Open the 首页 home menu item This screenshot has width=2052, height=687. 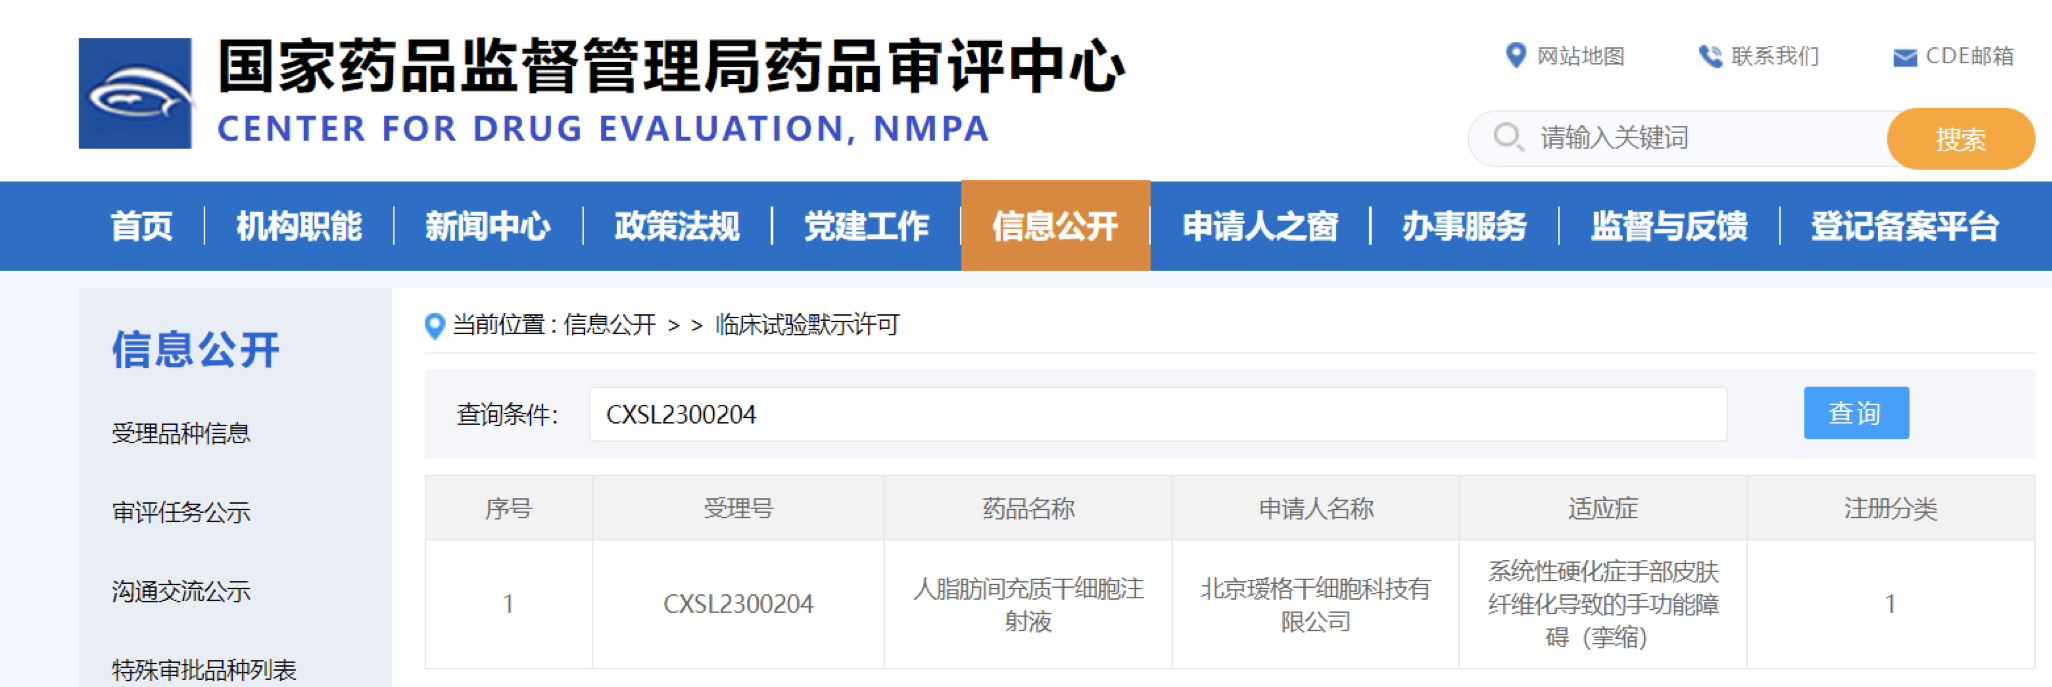click(141, 226)
